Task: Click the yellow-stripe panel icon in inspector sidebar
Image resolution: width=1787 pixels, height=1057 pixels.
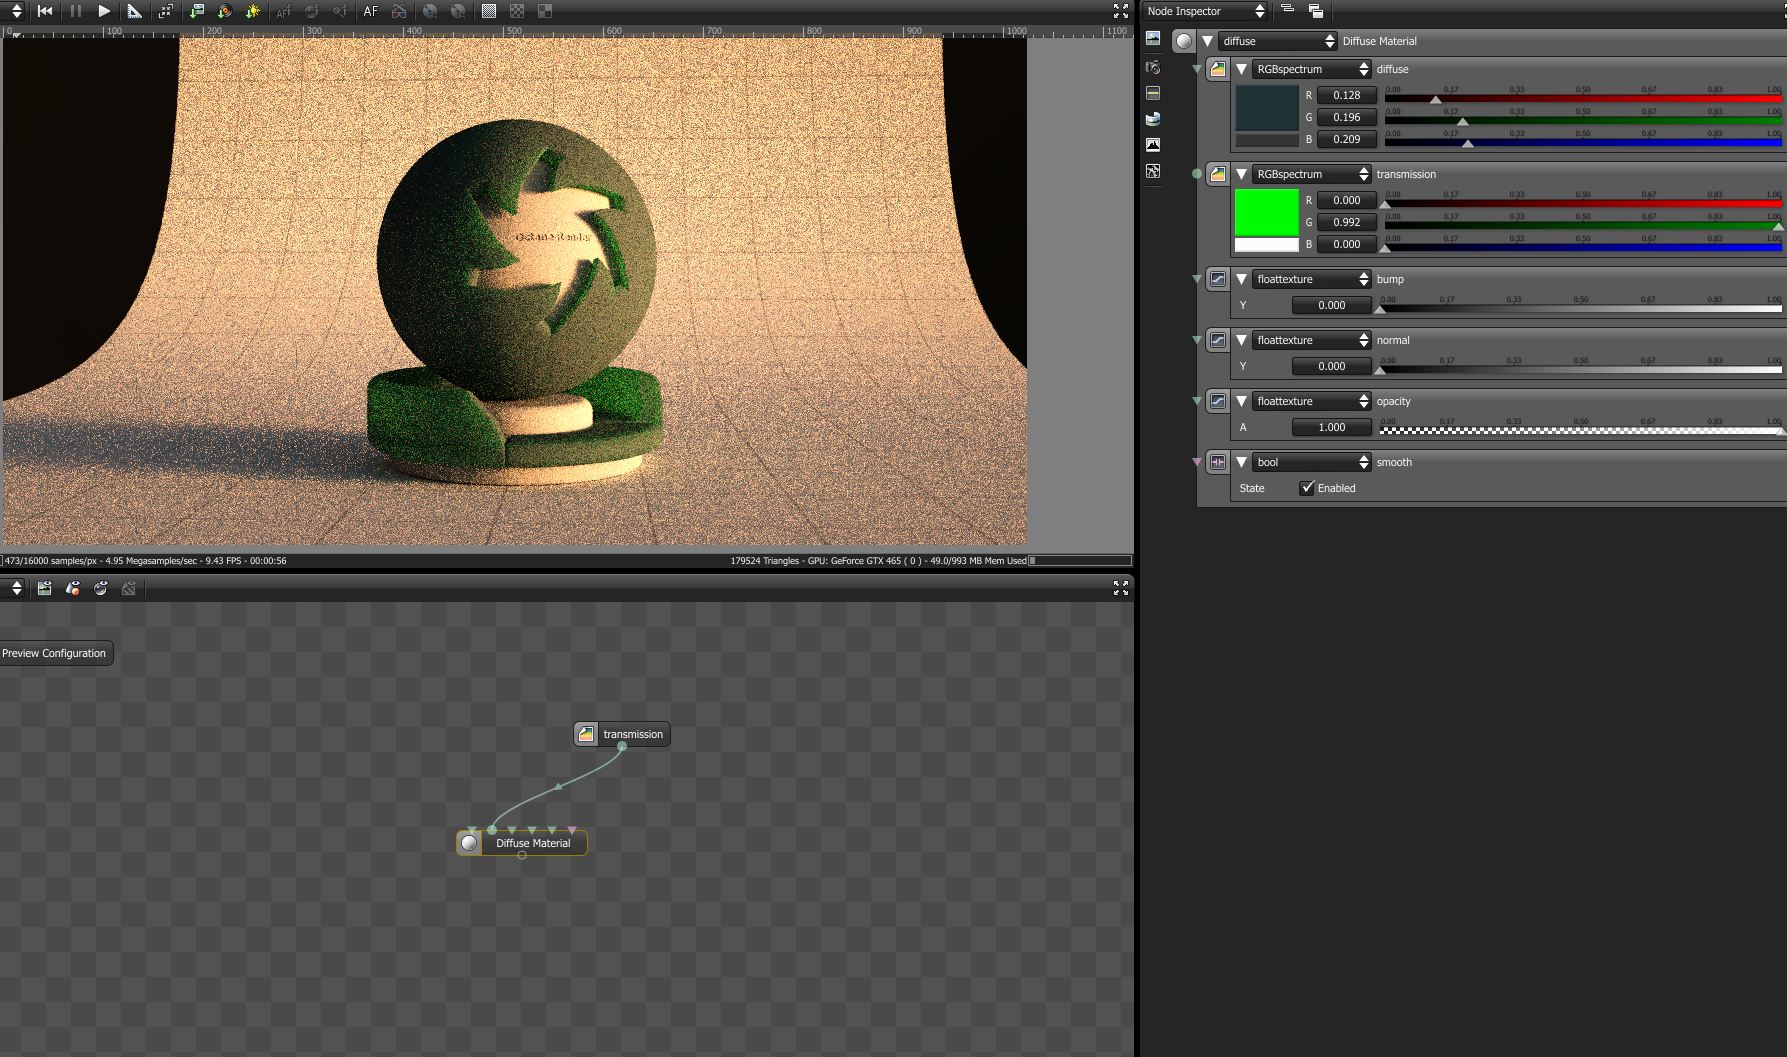Action: pos(1153,93)
